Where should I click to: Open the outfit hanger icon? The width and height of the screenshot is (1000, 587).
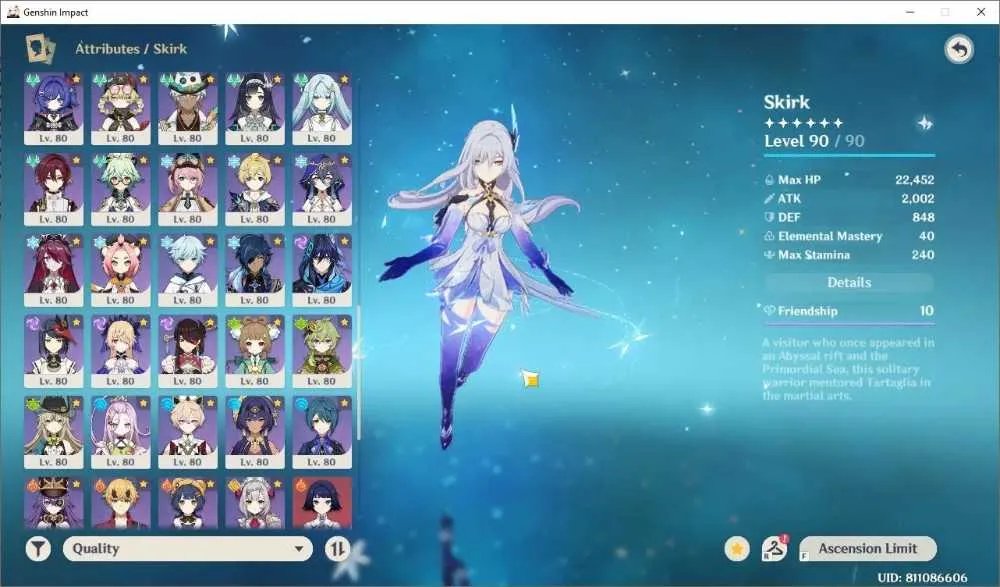774,548
